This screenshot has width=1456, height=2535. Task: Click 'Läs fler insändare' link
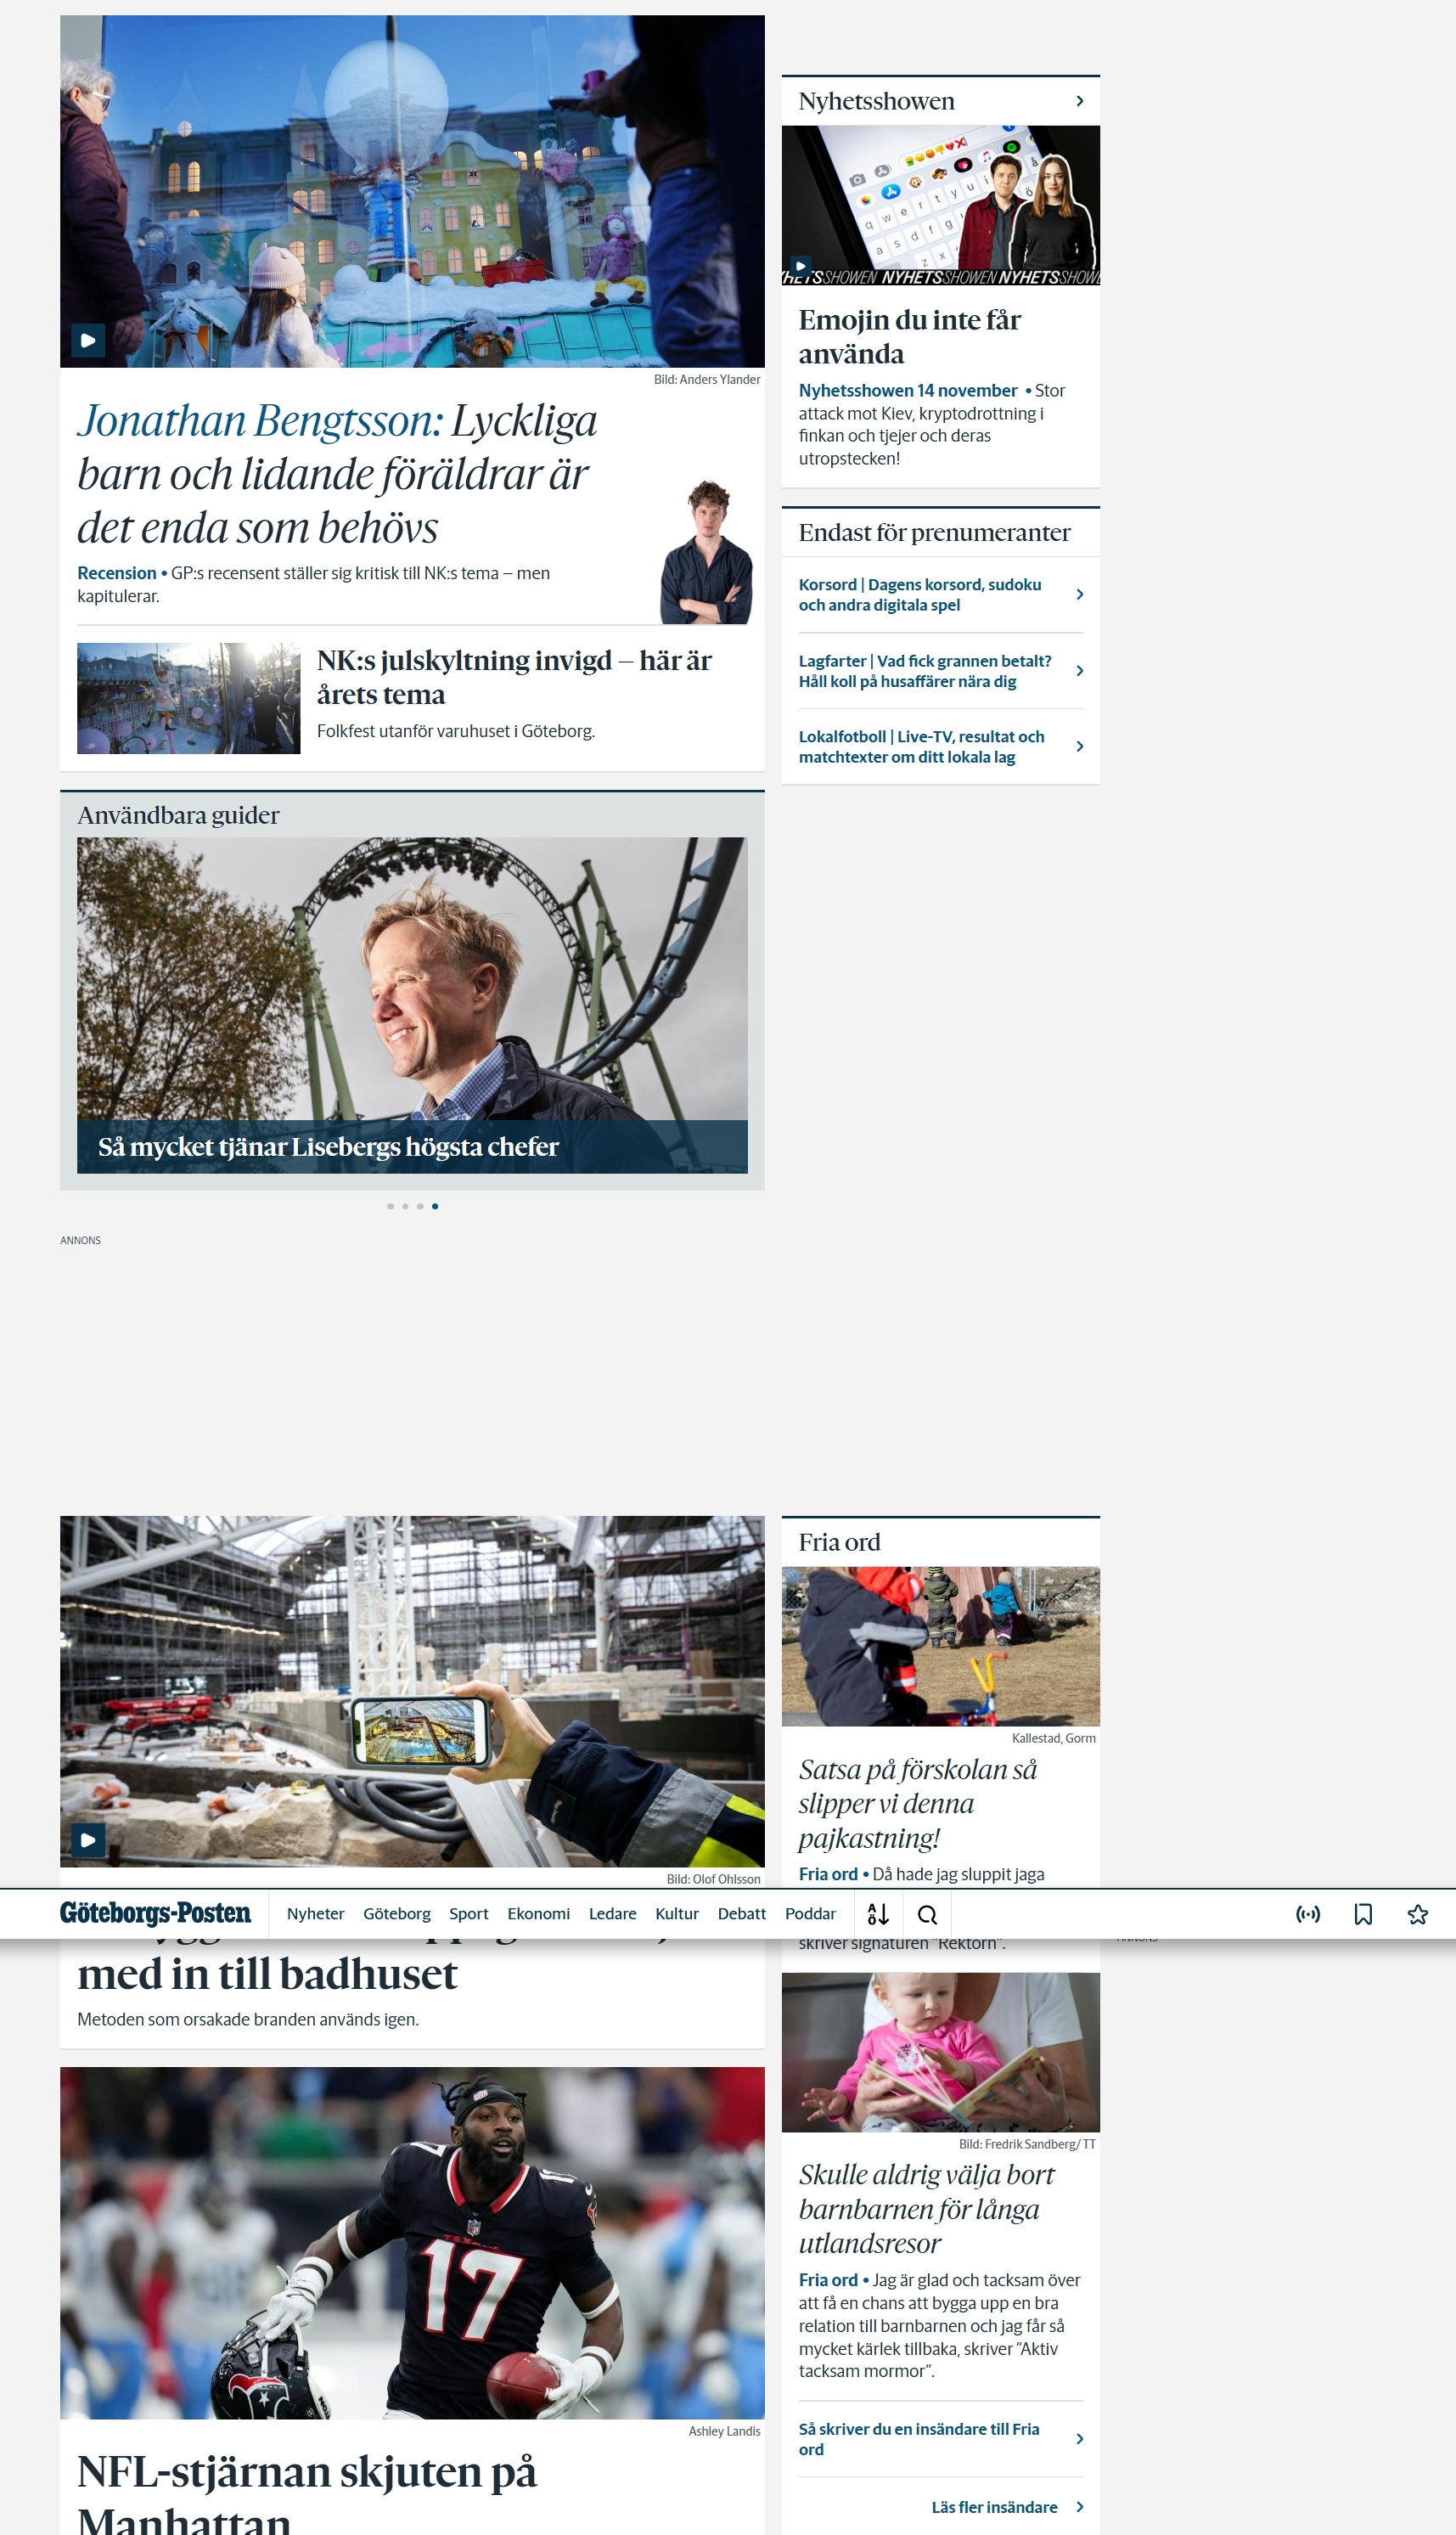pos(994,2506)
